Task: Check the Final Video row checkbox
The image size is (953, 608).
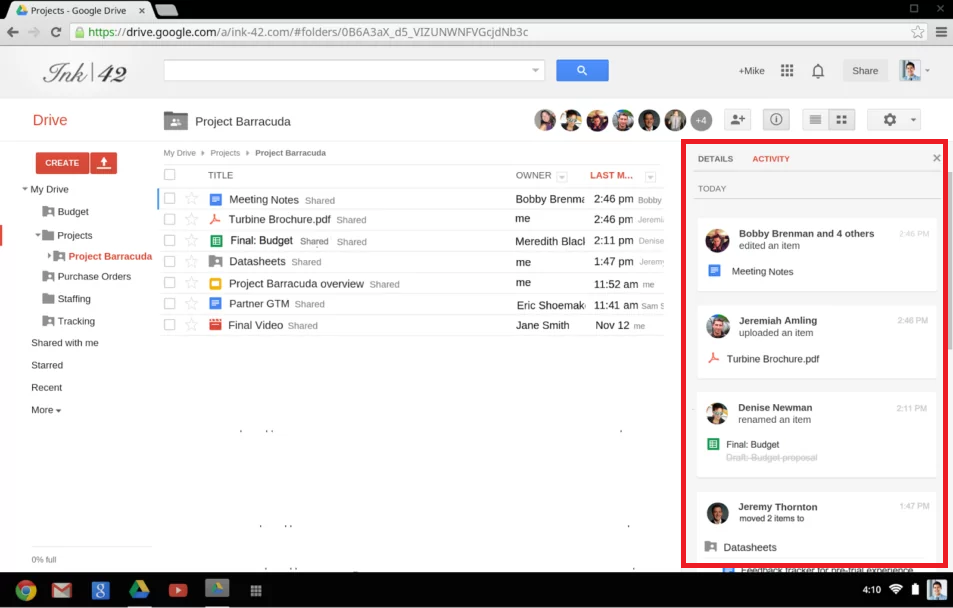Action: [170, 325]
